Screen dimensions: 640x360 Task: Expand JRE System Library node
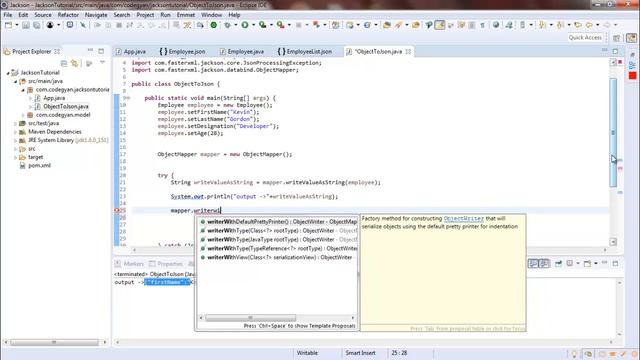pyautogui.click(x=16, y=140)
